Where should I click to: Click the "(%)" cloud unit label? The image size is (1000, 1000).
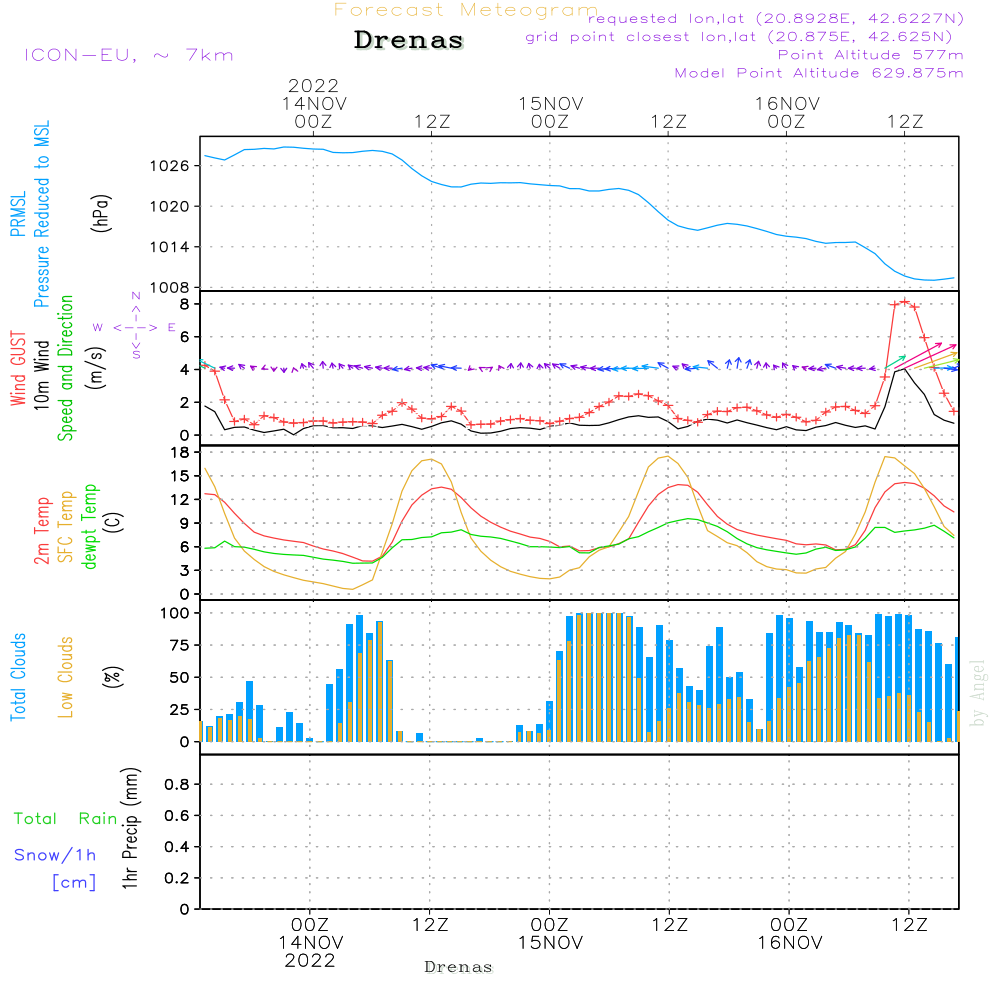pos(112,677)
